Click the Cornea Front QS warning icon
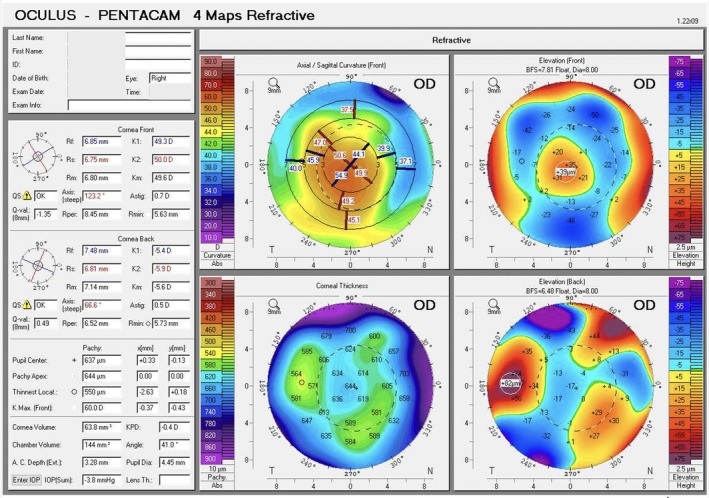Viewport: 709px width, 498px height. (27, 196)
